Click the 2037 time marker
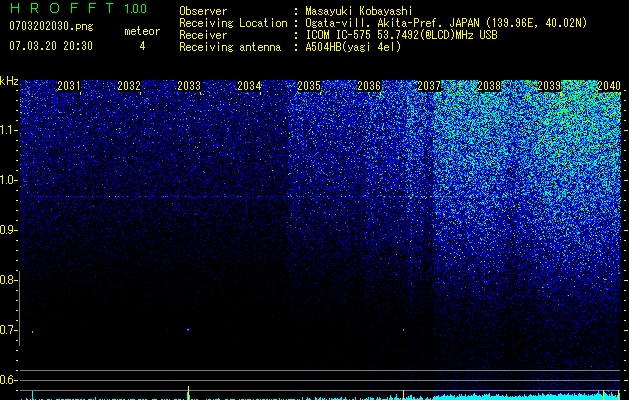 click(429, 86)
